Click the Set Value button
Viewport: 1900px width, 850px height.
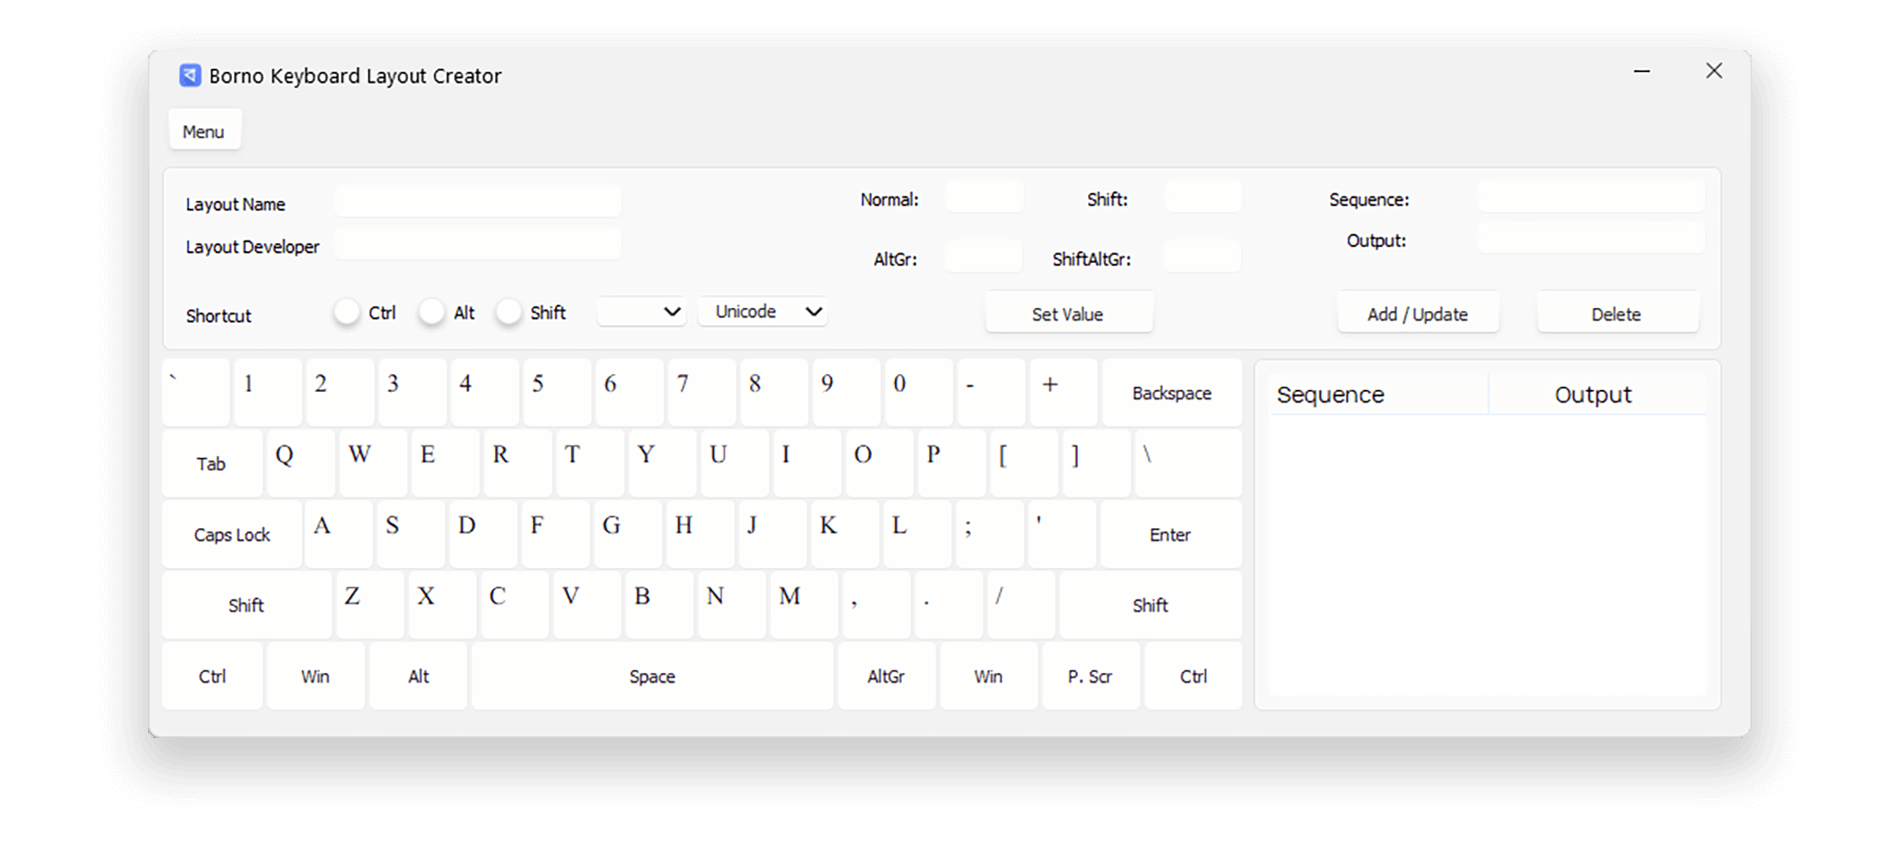click(x=1068, y=314)
